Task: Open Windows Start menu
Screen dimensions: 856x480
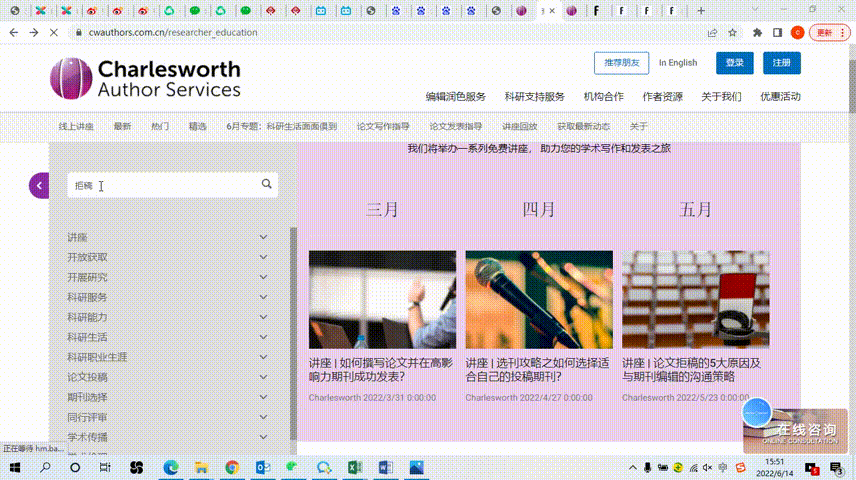Action: click(x=15, y=467)
